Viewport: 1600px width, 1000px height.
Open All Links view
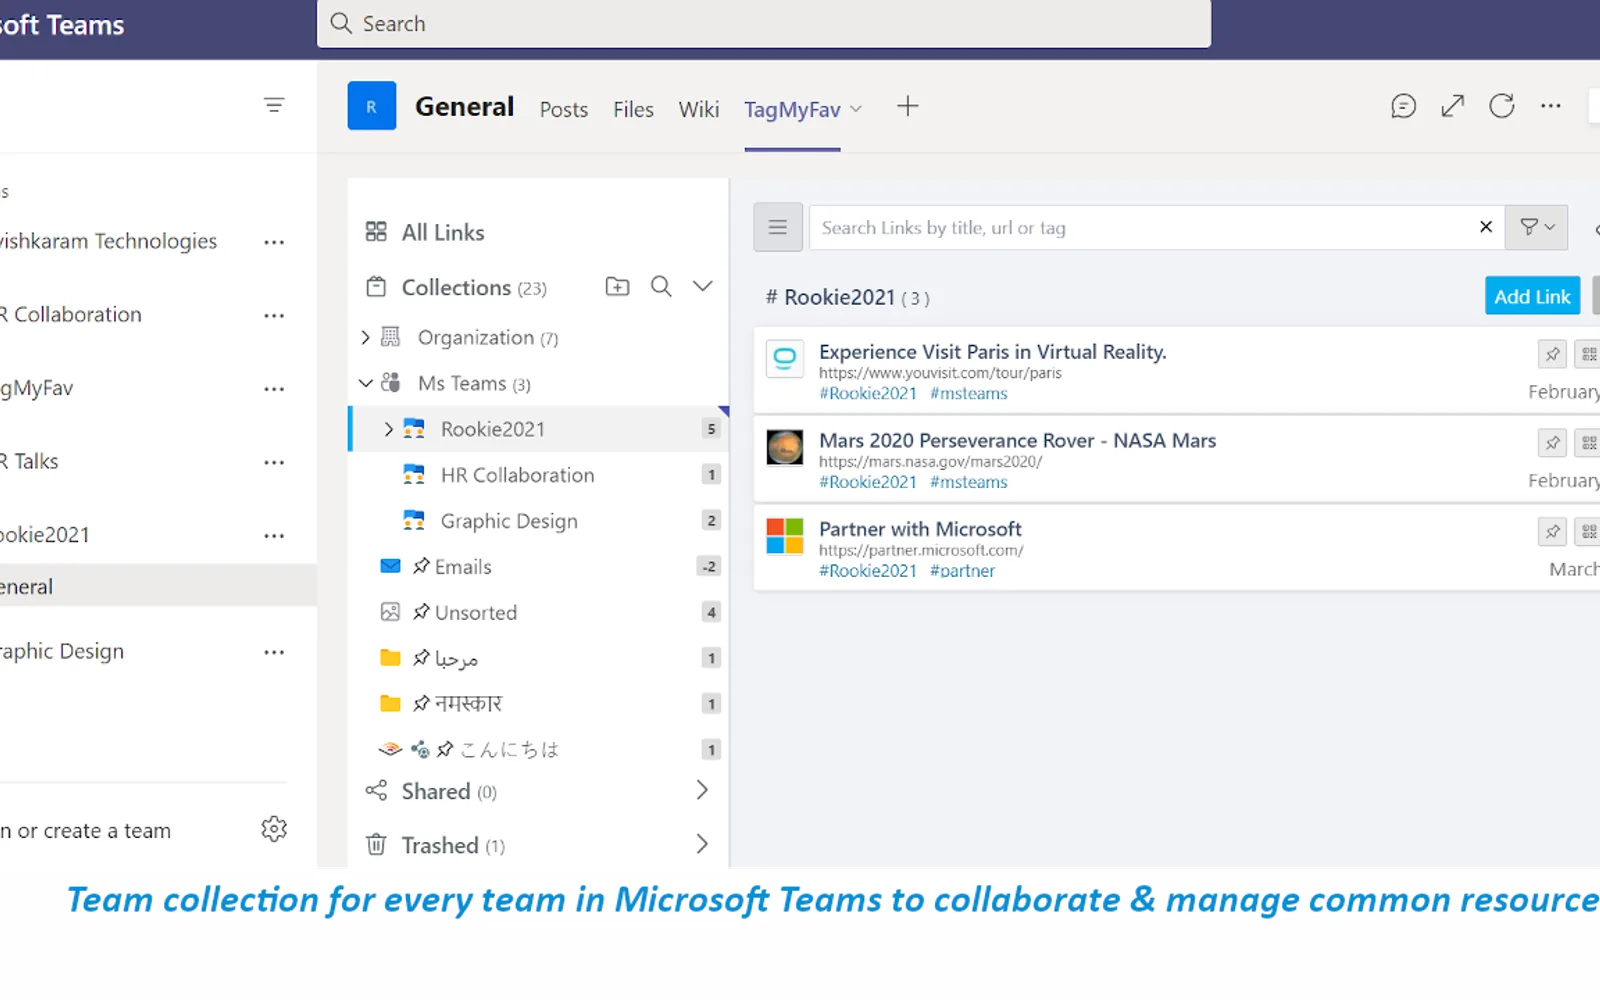click(x=443, y=233)
